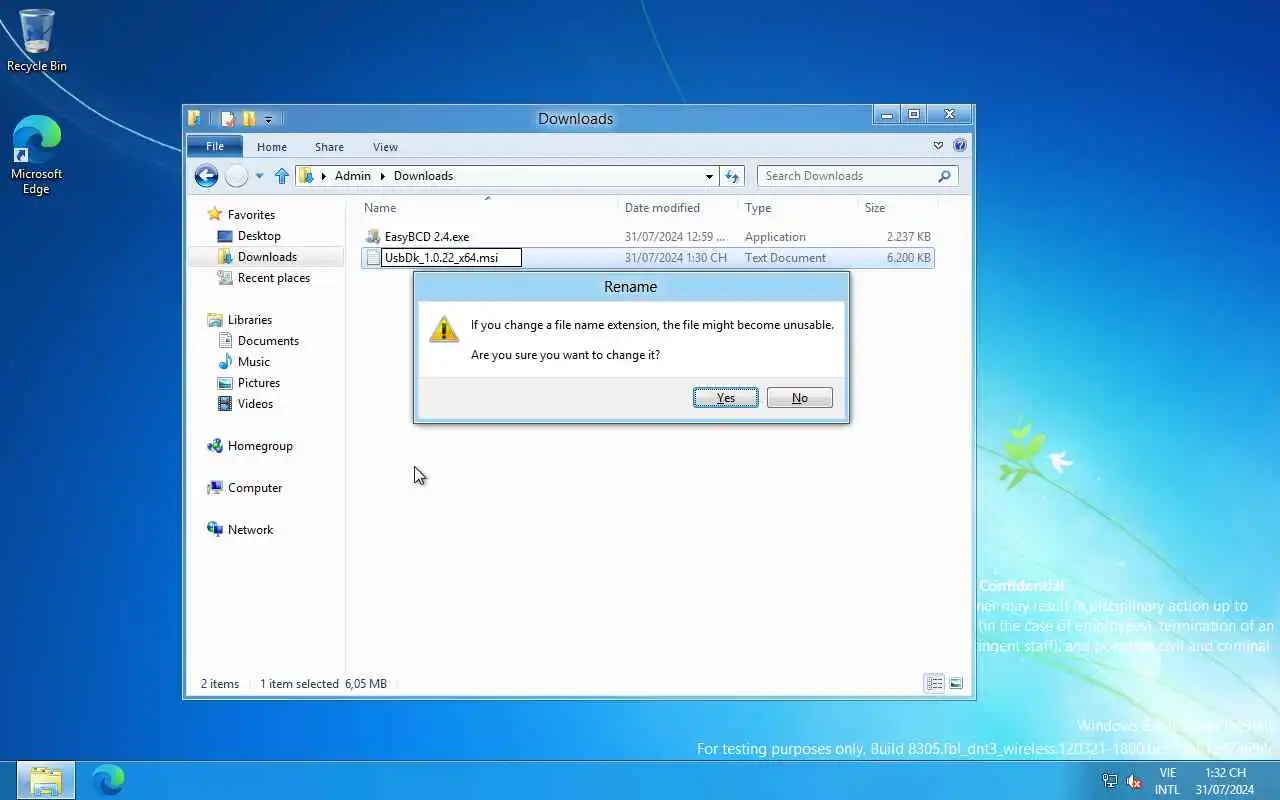Click Admin in the address path
1280x800 pixels.
353,176
